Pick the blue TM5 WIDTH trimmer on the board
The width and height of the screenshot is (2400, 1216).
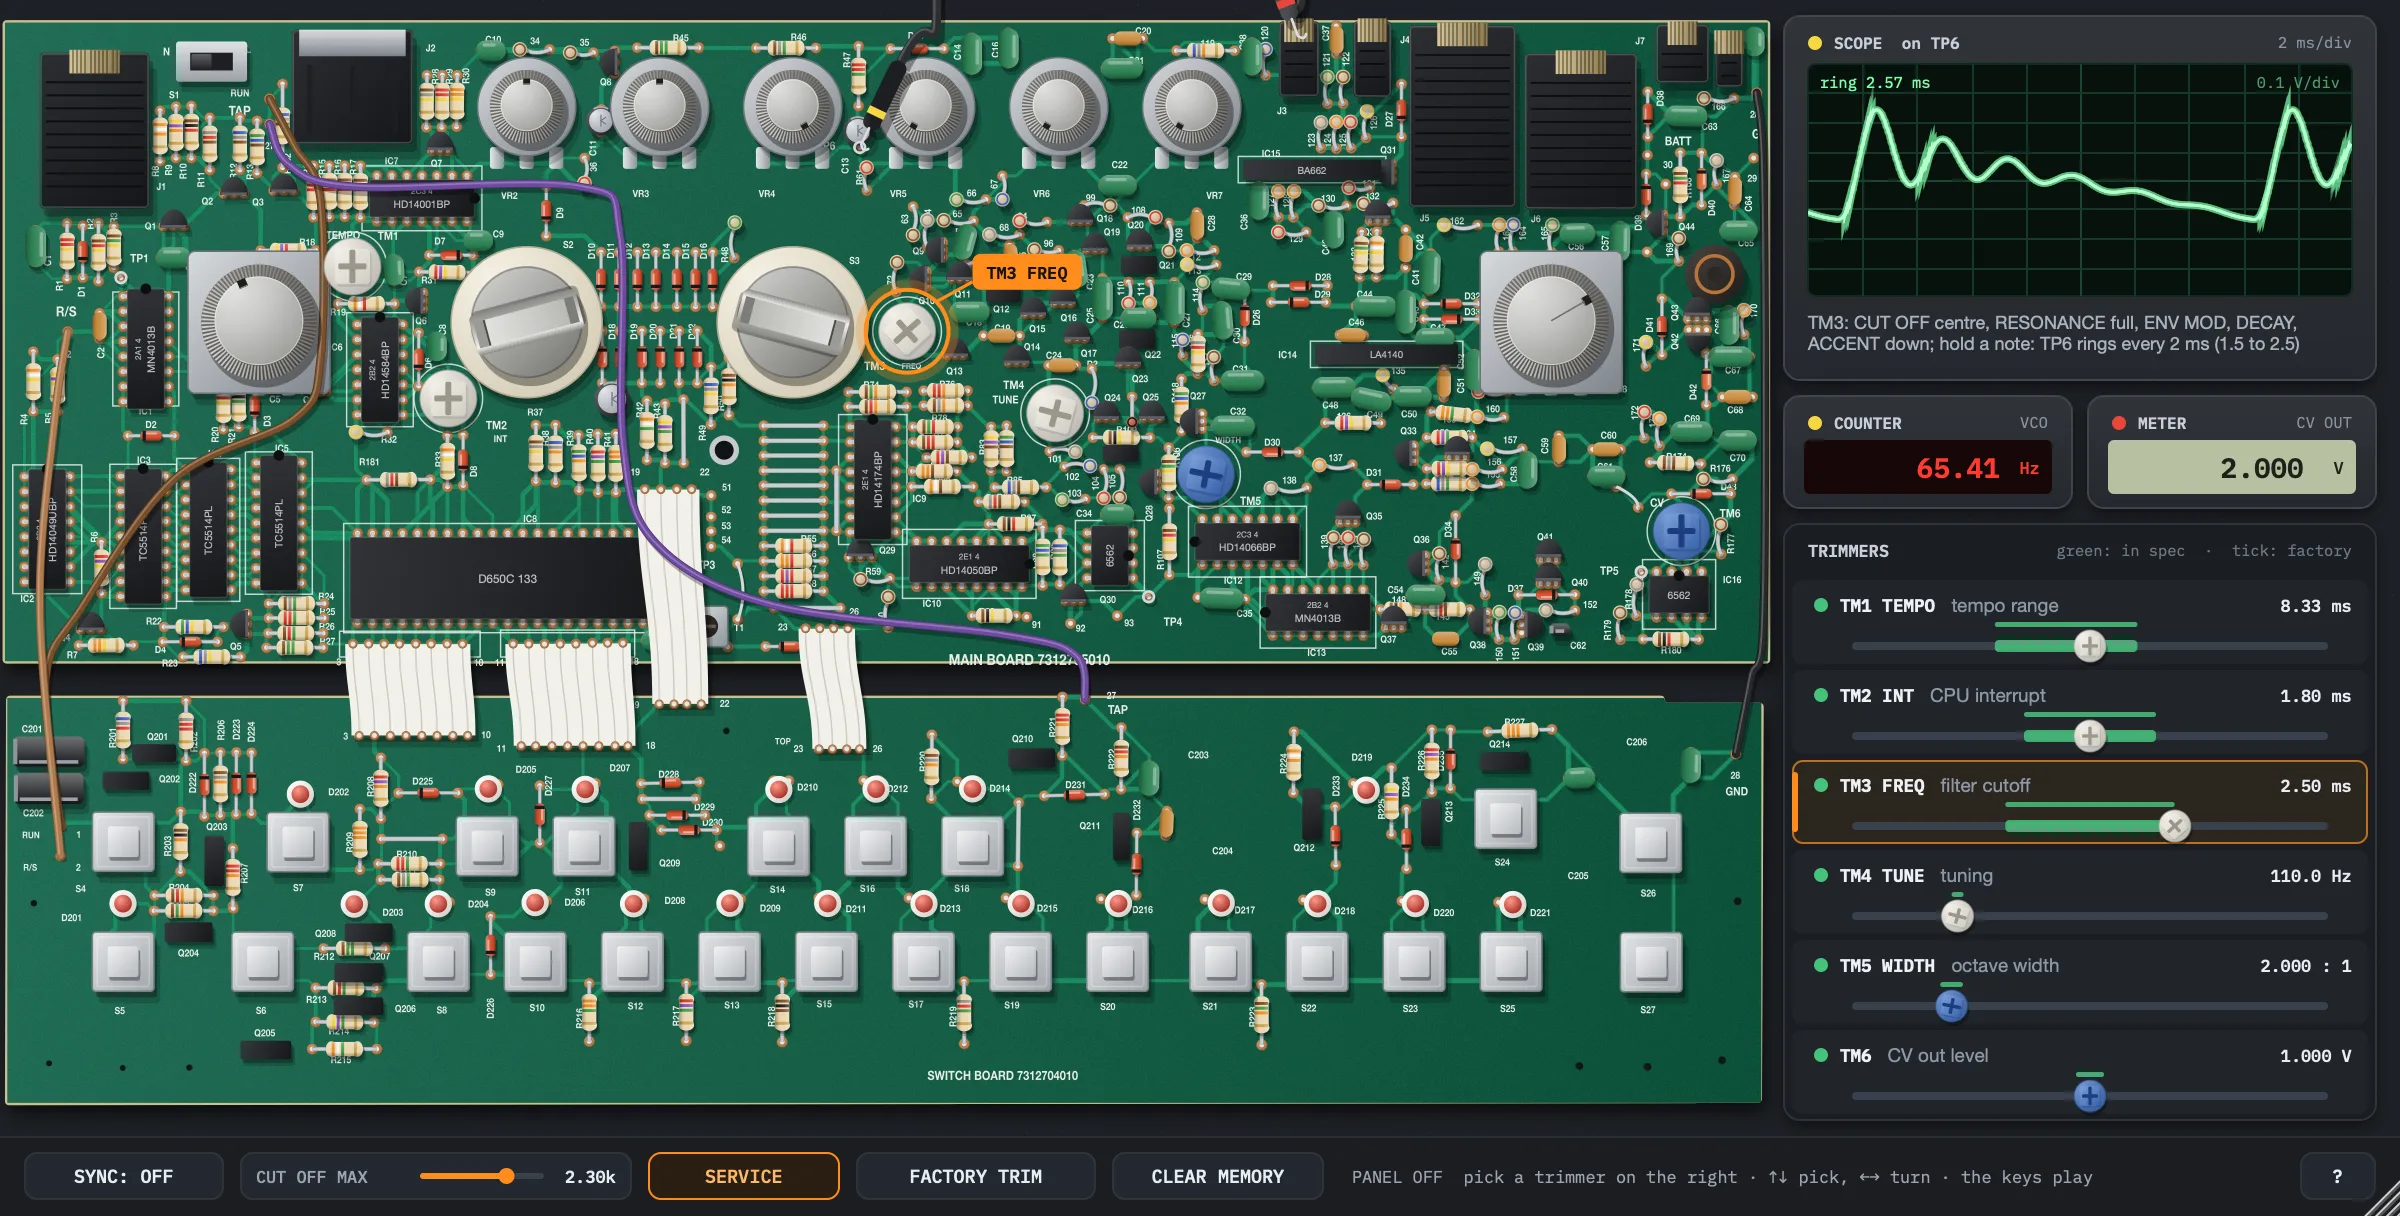click(1205, 474)
